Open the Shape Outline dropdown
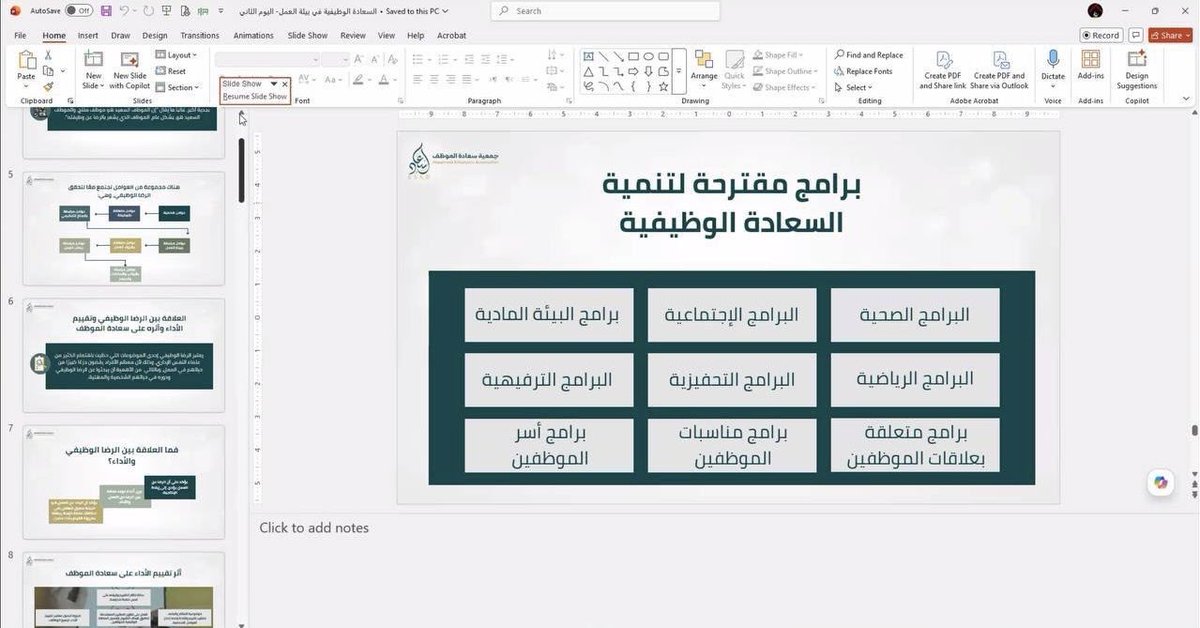 785,71
